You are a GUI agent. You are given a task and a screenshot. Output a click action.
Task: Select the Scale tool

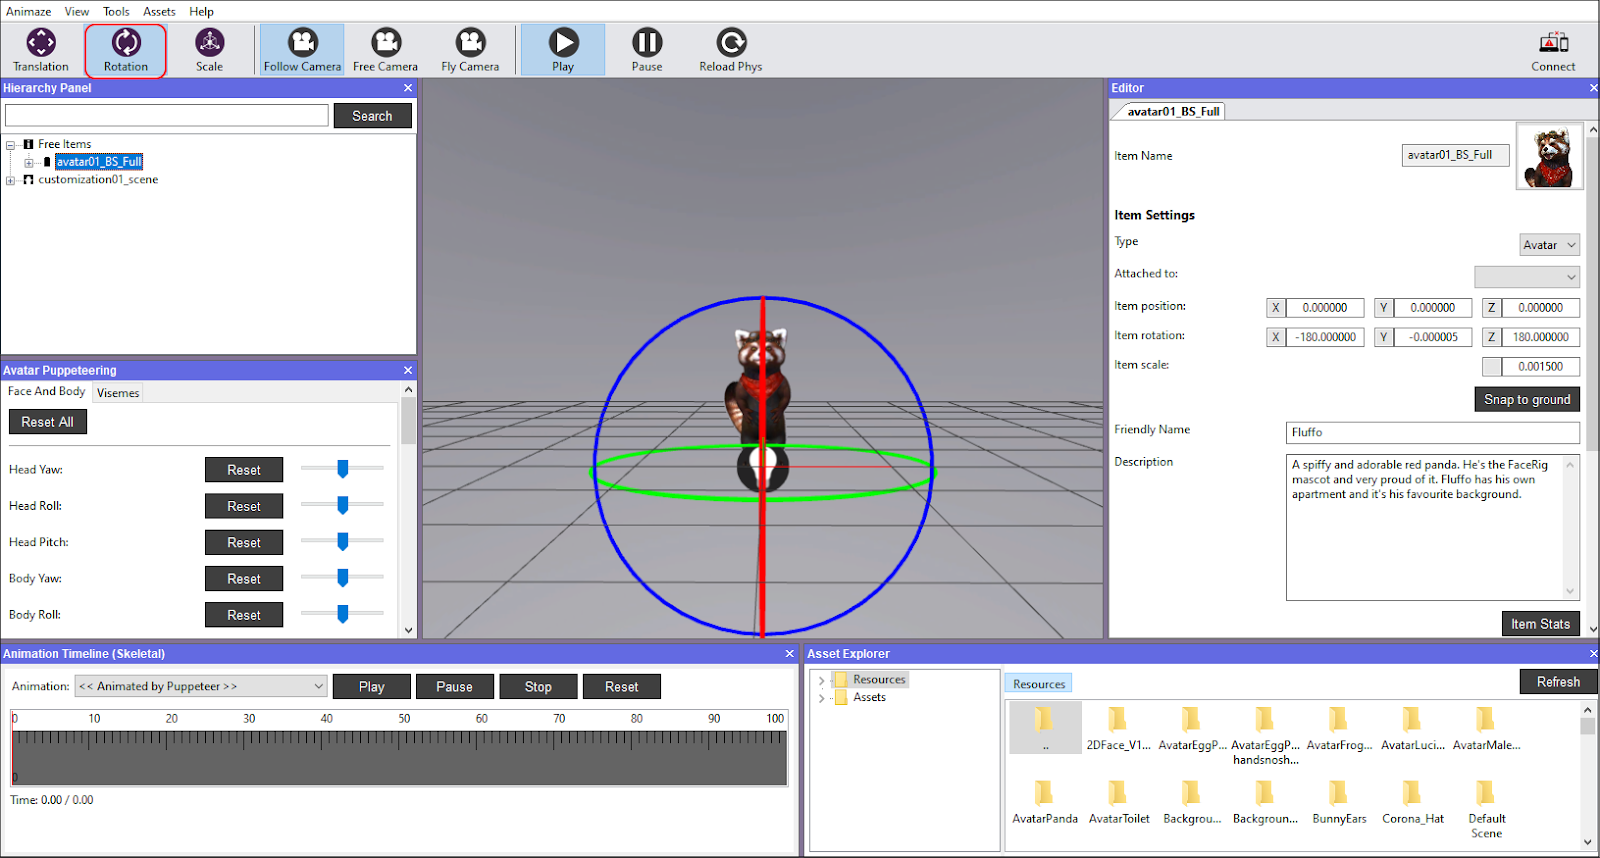tap(209, 50)
